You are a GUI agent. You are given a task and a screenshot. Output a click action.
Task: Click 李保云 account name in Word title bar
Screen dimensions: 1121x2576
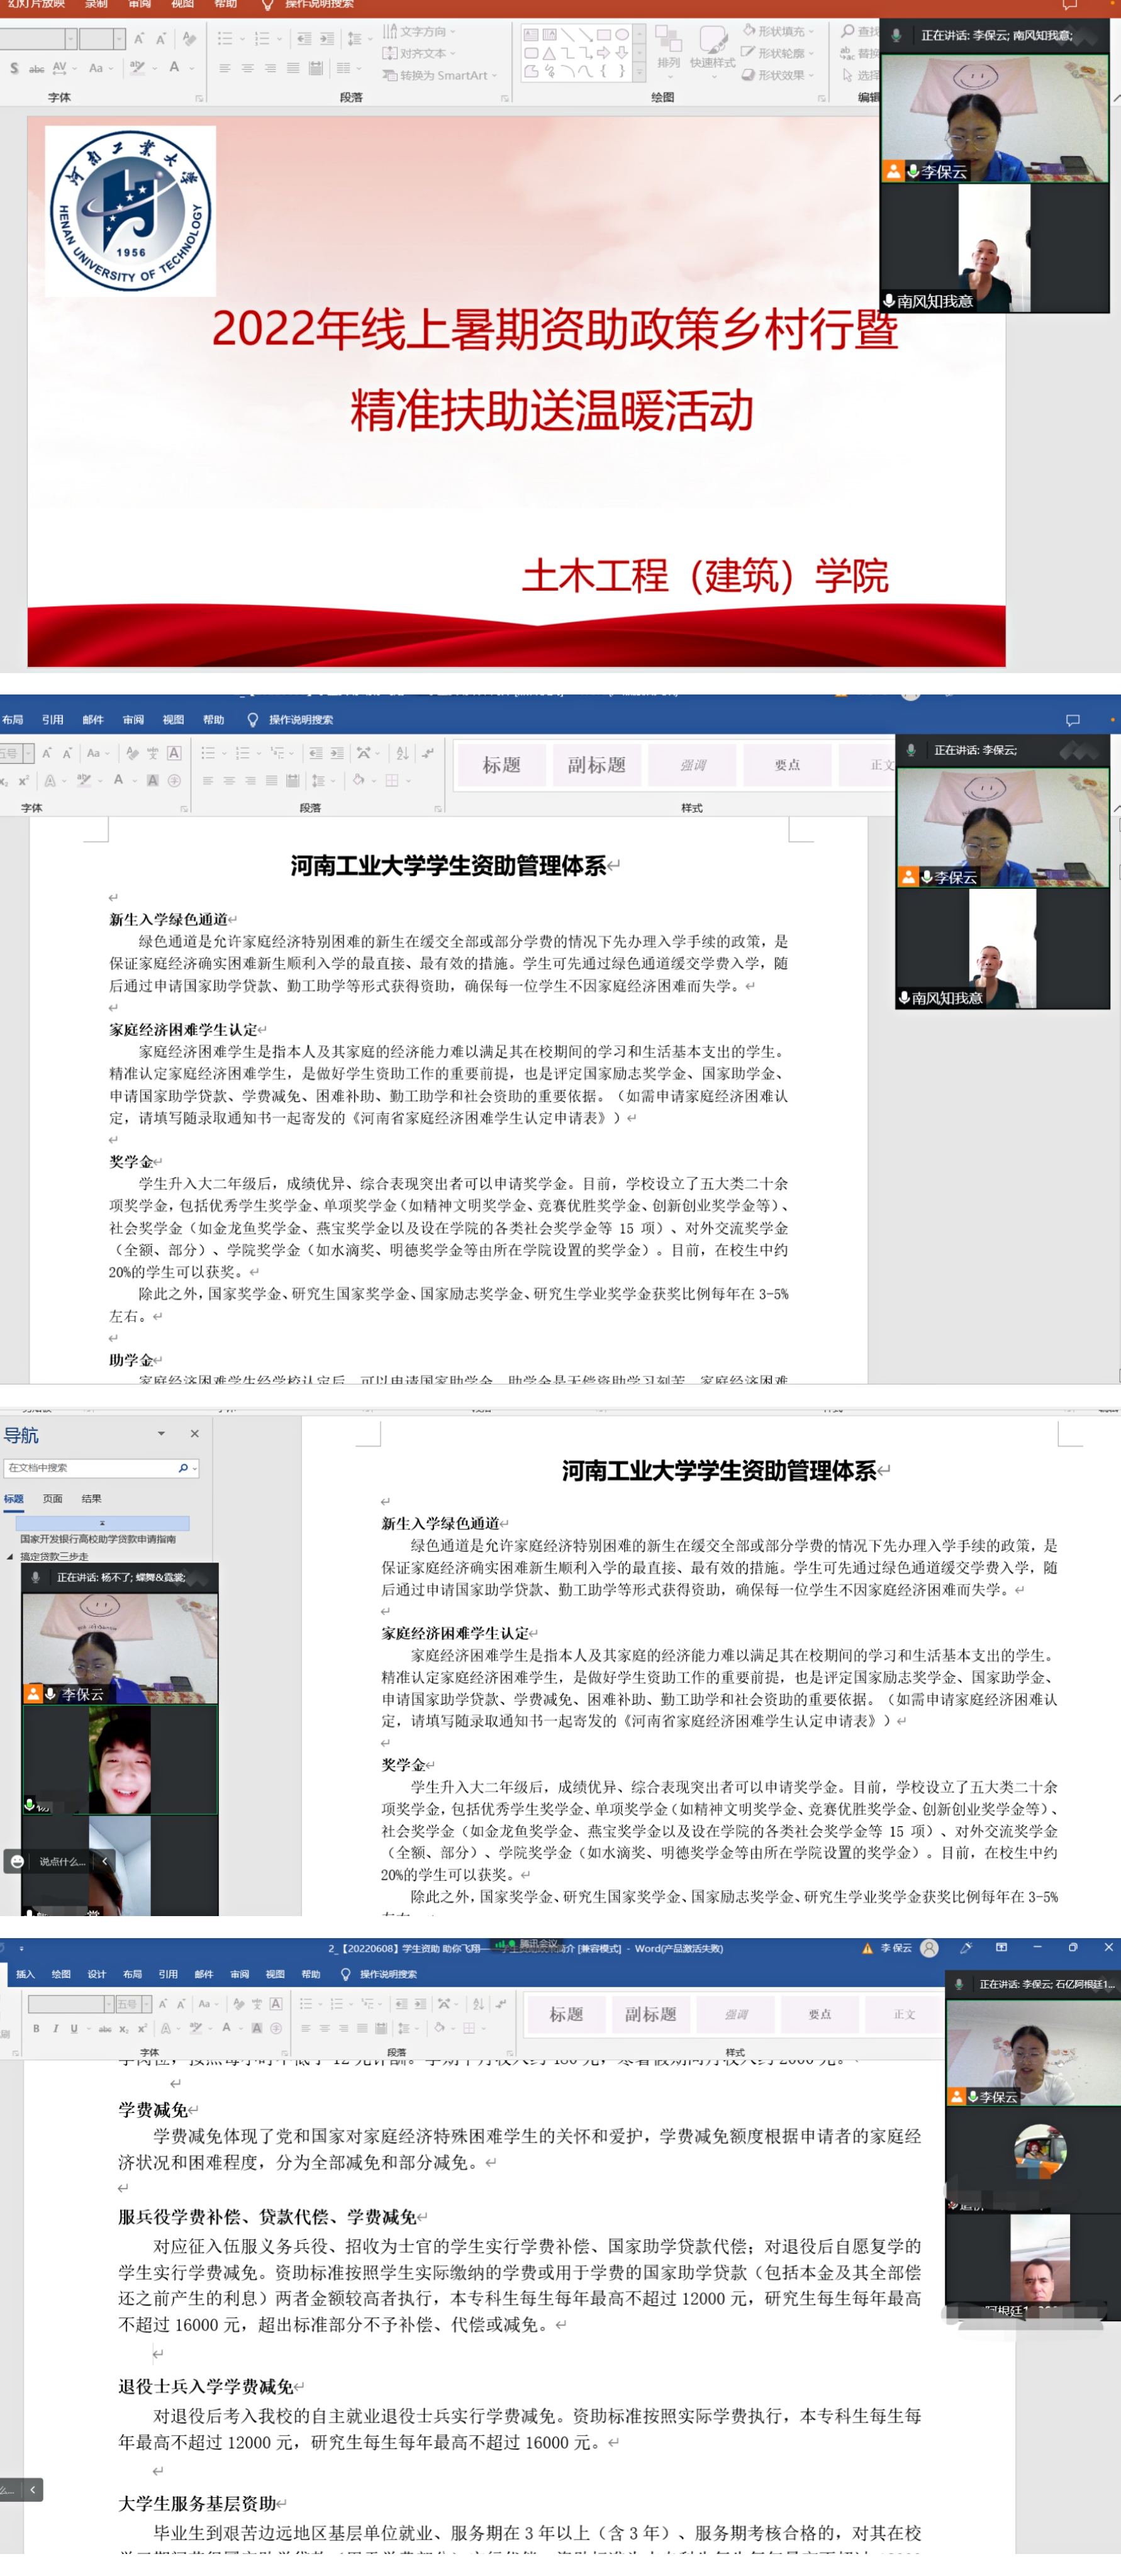tap(895, 1948)
